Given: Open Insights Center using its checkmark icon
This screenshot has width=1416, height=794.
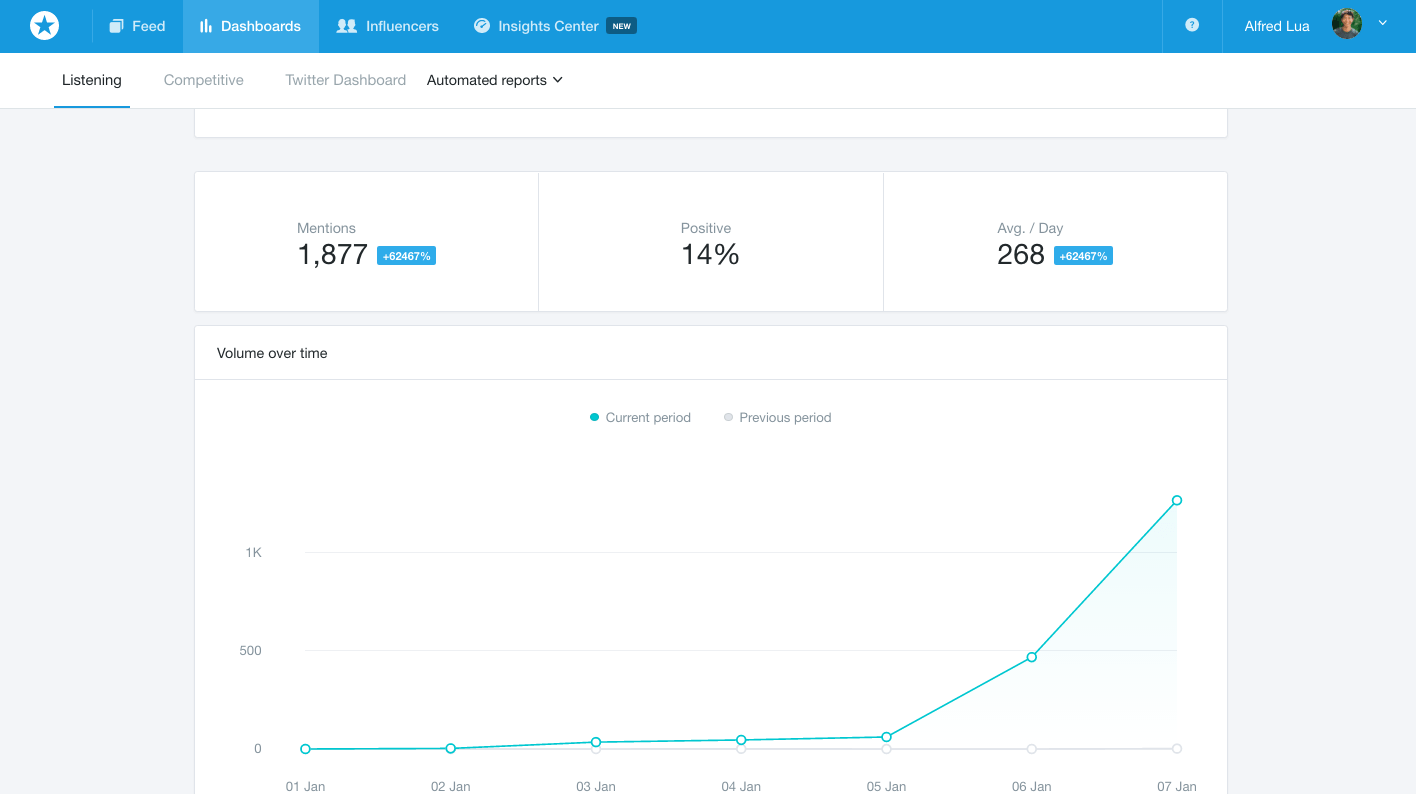Looking at the screenshot, I should 481,26.
